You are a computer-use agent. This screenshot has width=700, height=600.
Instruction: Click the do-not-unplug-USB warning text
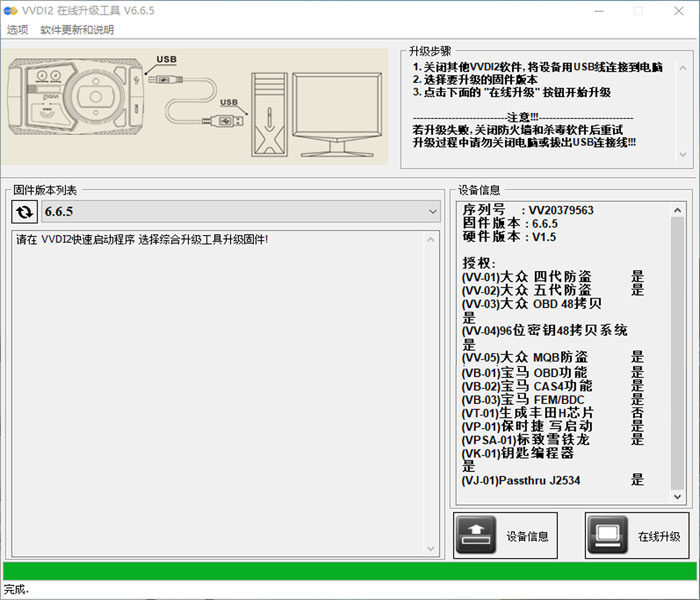click(x=524, y=142)
